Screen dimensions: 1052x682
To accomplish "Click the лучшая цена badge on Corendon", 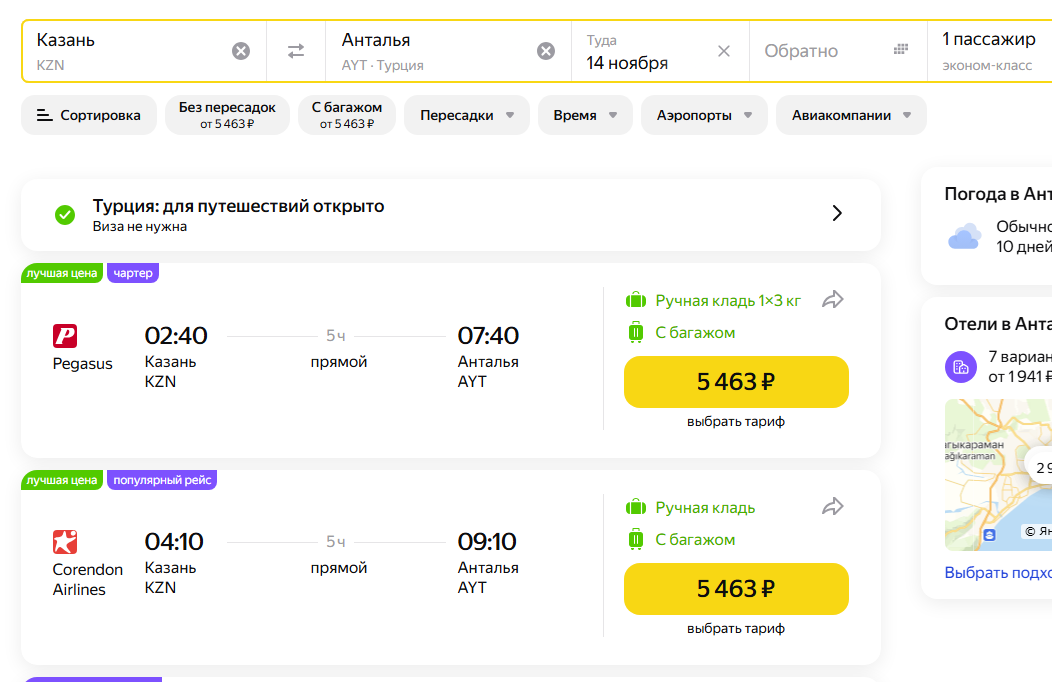I will point(62,480).
